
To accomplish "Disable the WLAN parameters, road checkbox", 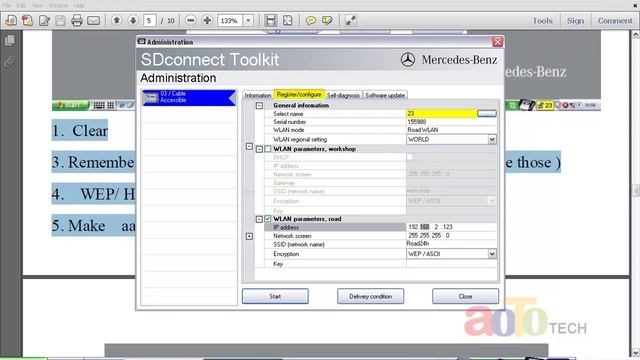I will [x=268, y=219].
